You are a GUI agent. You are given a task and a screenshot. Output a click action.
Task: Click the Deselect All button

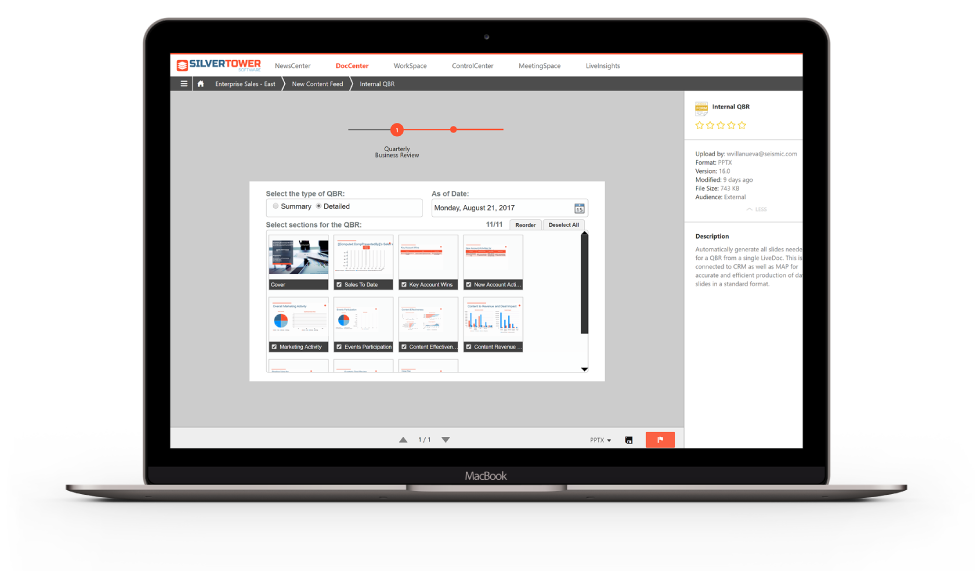pyautogui.click(x=564, y=225)
